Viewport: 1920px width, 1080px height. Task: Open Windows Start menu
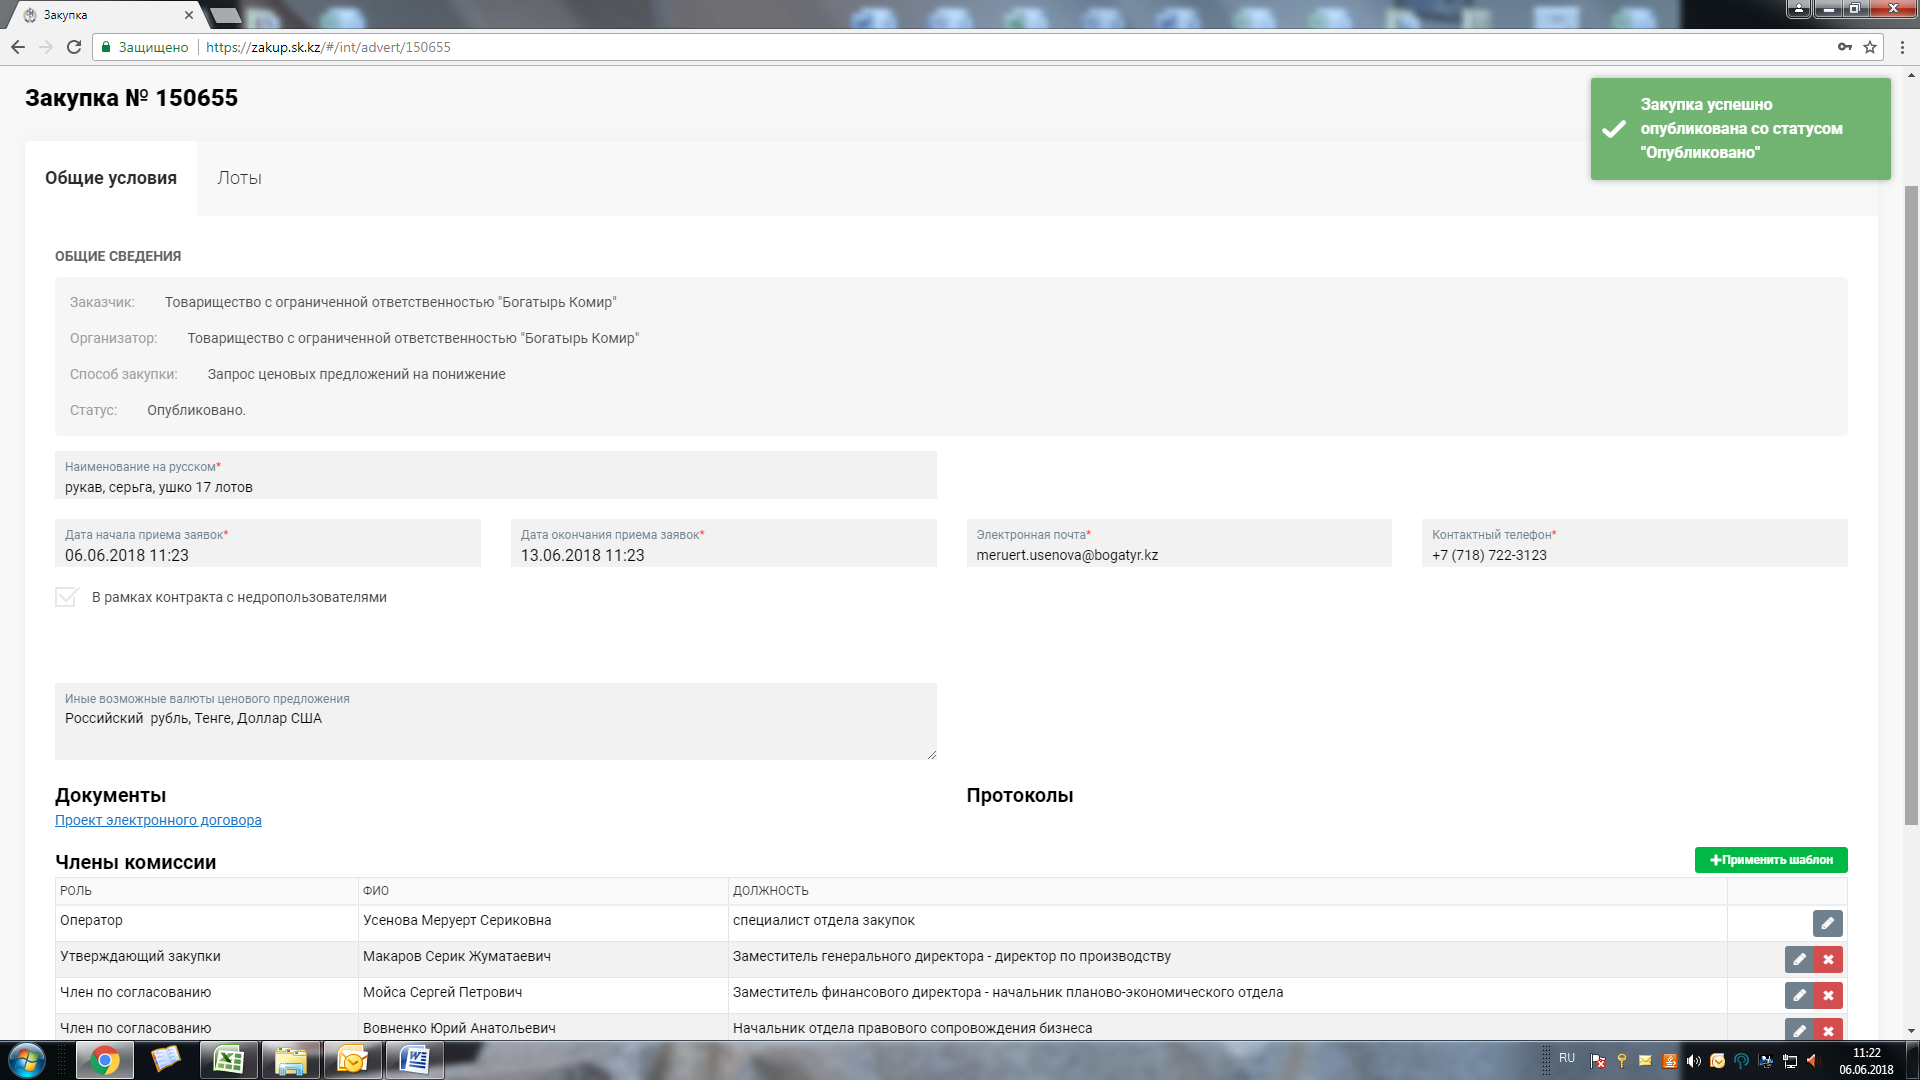click(x=27, y=1060)
